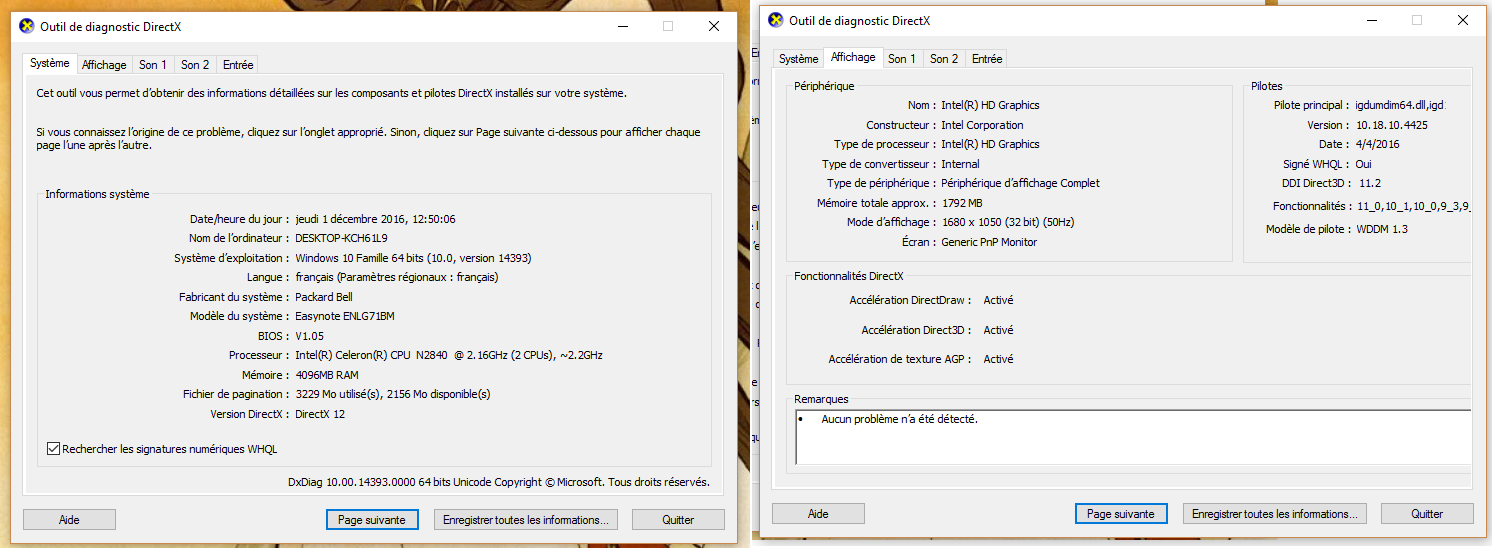Click BIOS value V1.05
Viewport: 1492px width, 548px height.
(310, 336)
